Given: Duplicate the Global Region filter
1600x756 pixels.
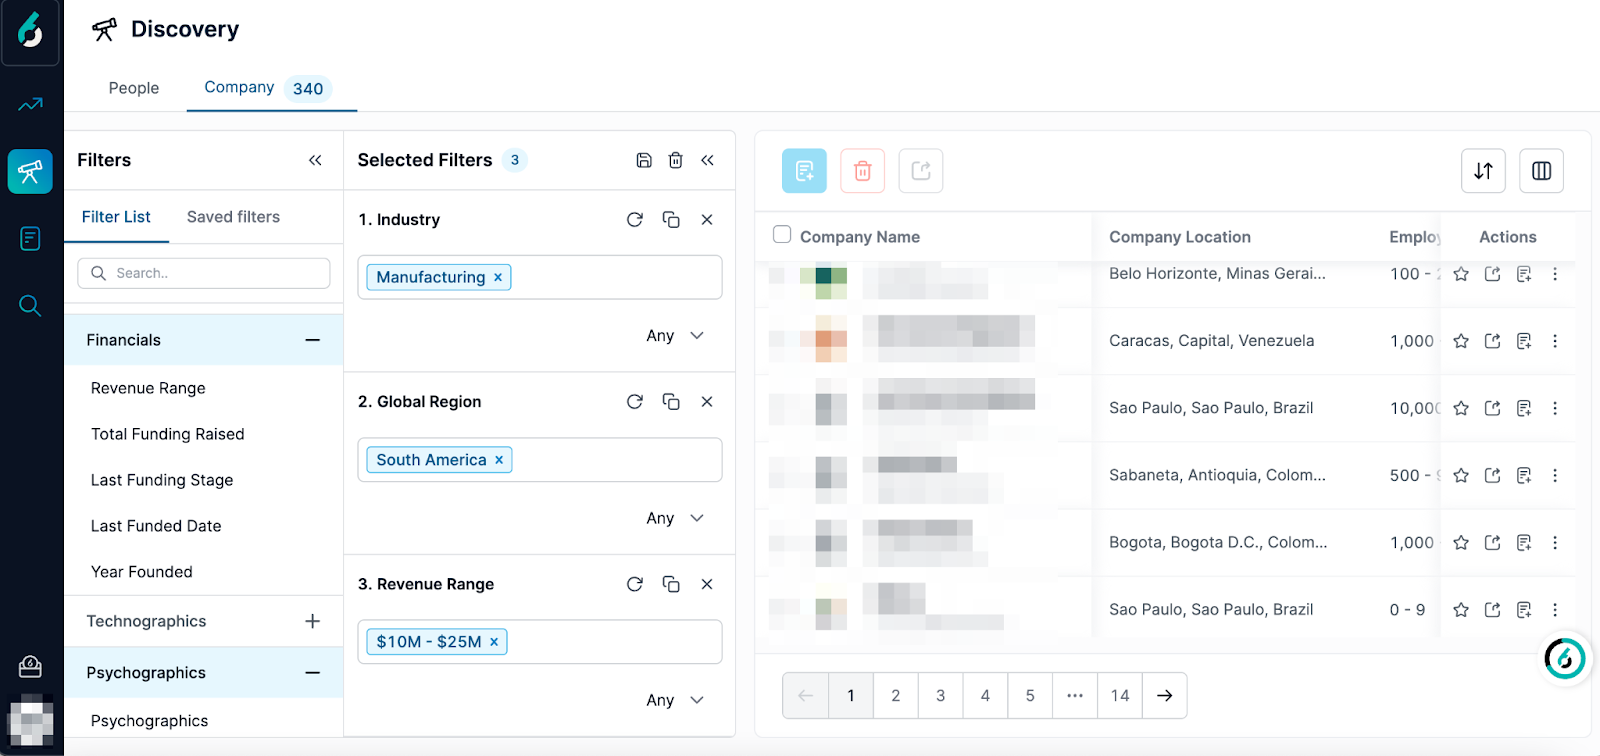Looking at the screenshot, I should pos(671,402).
